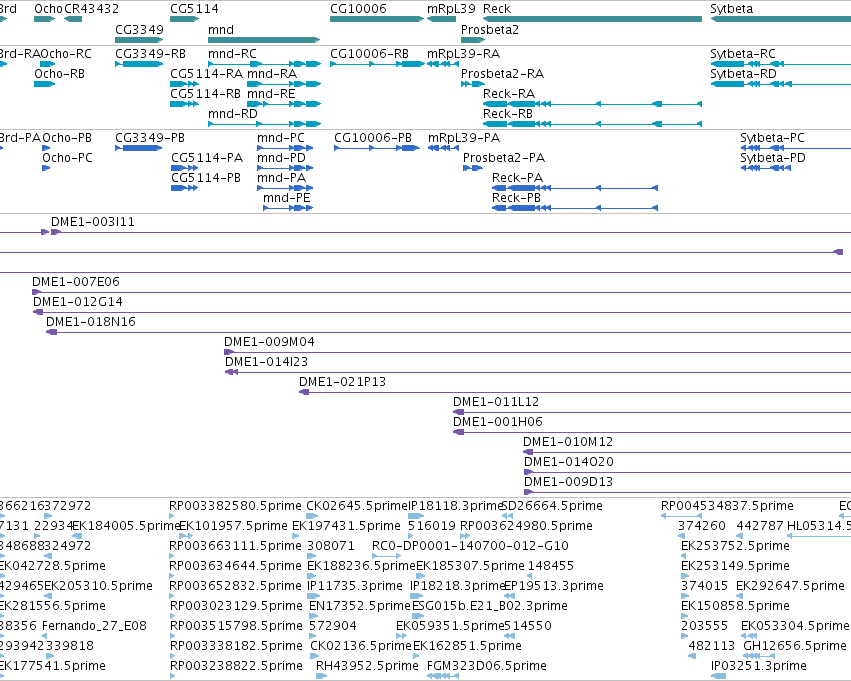
Task: Click the Reck gene bar glyph
Action: tap(592, 19)
